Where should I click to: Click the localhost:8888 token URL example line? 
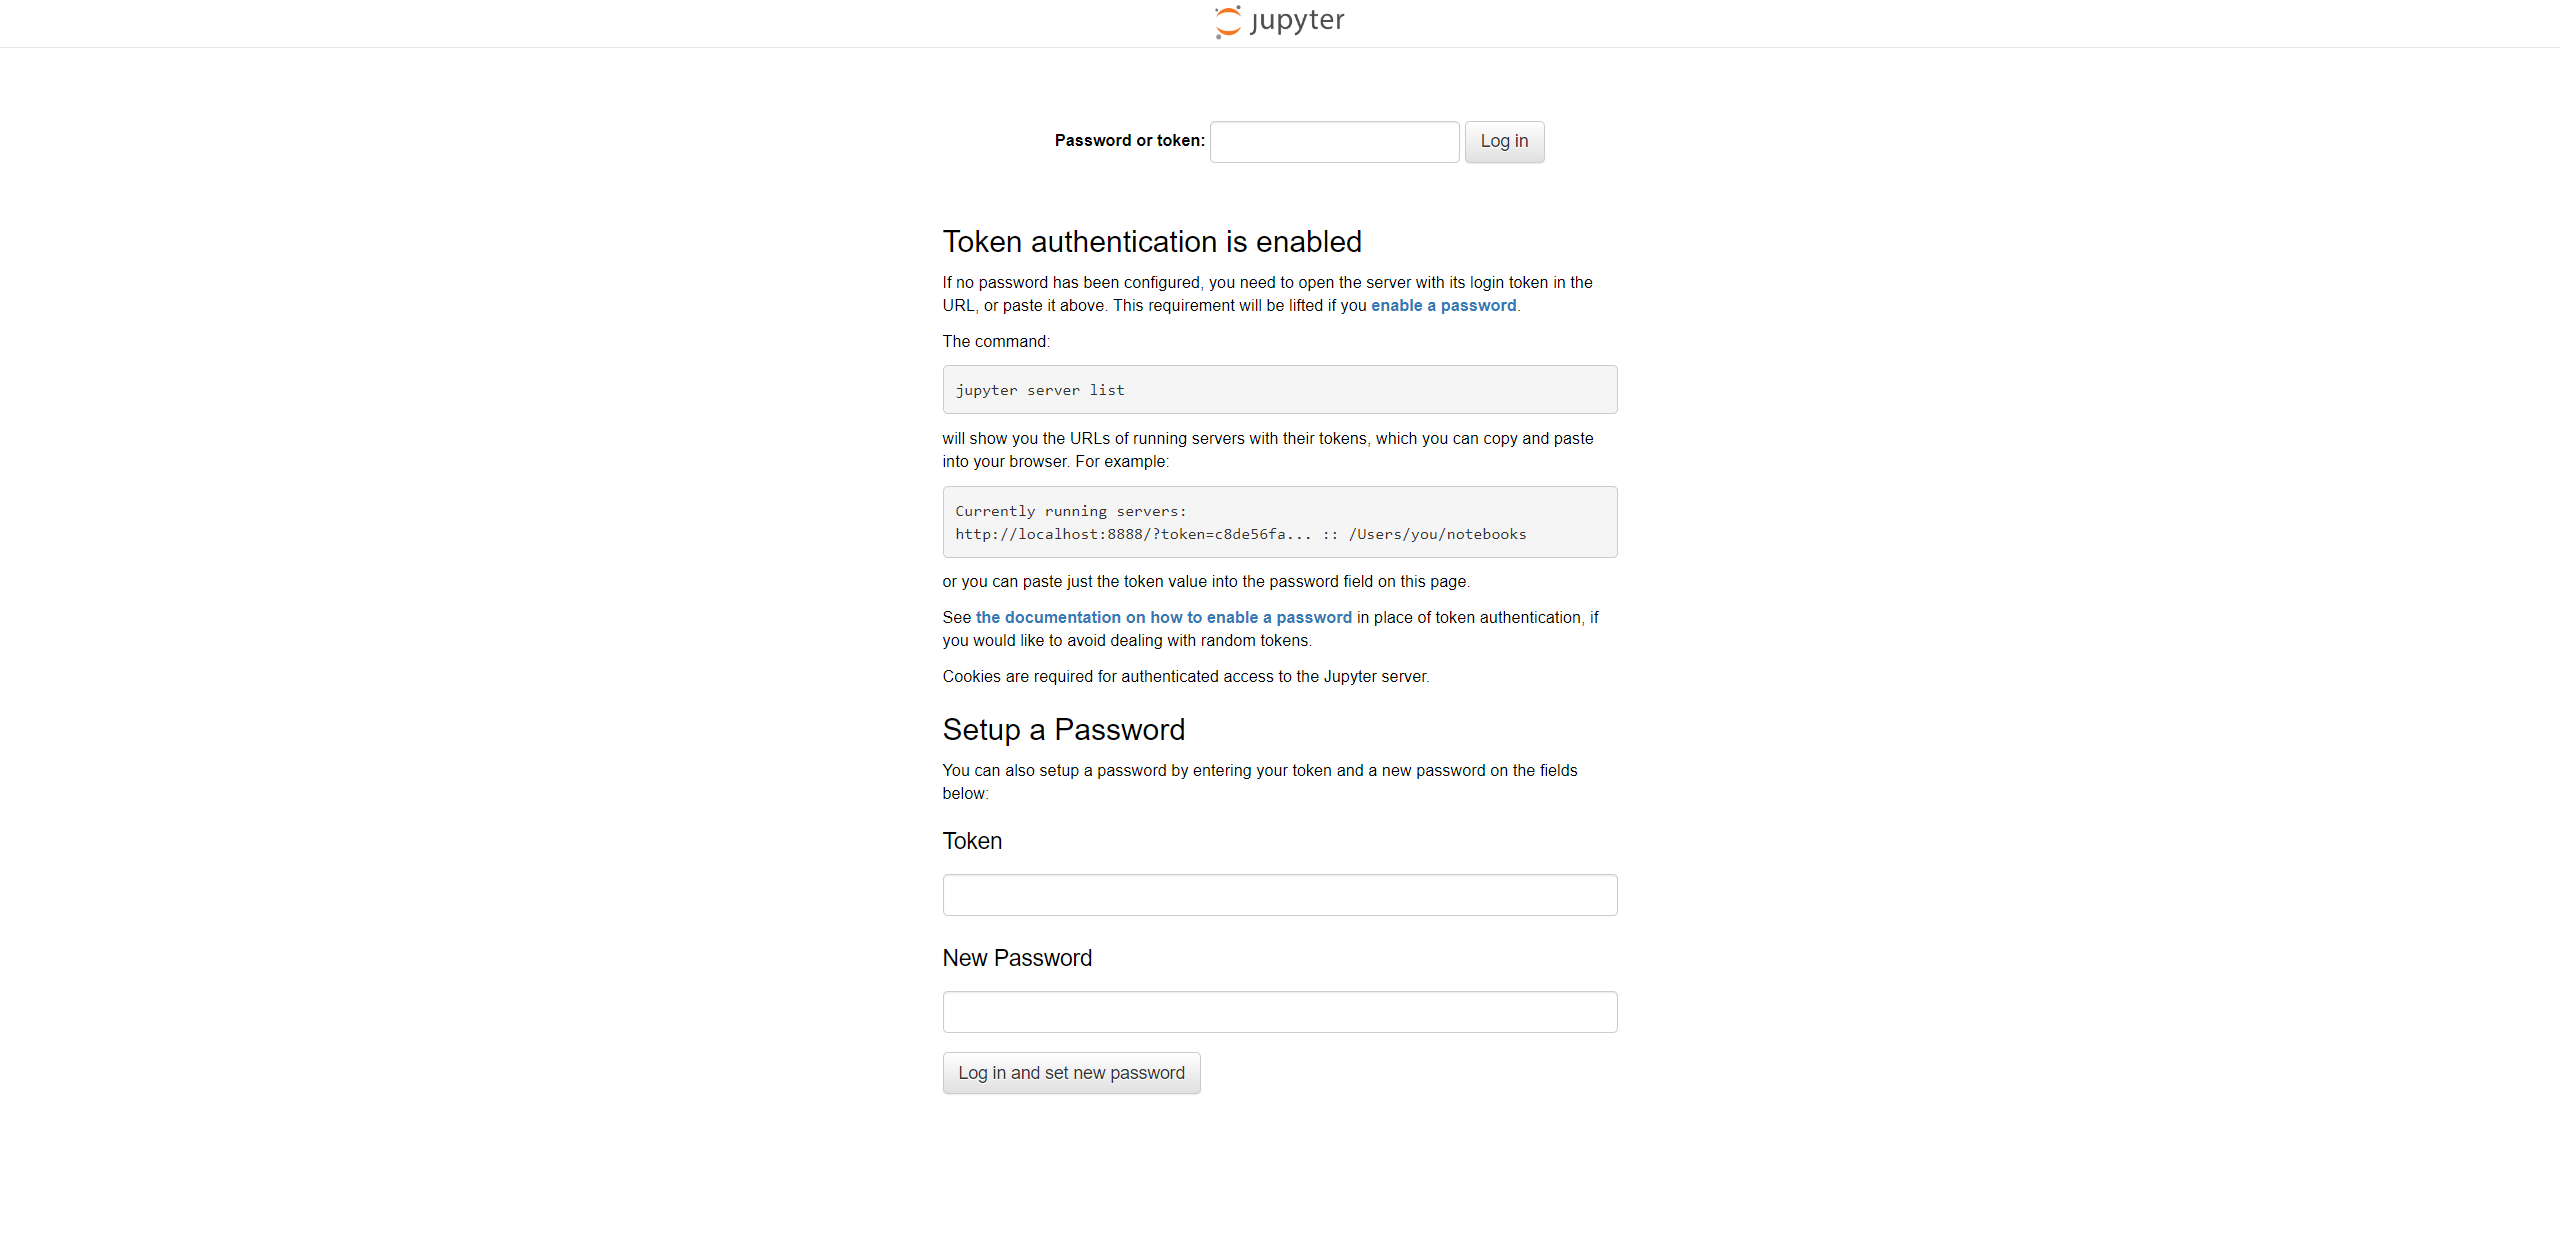click(1240, 535)
